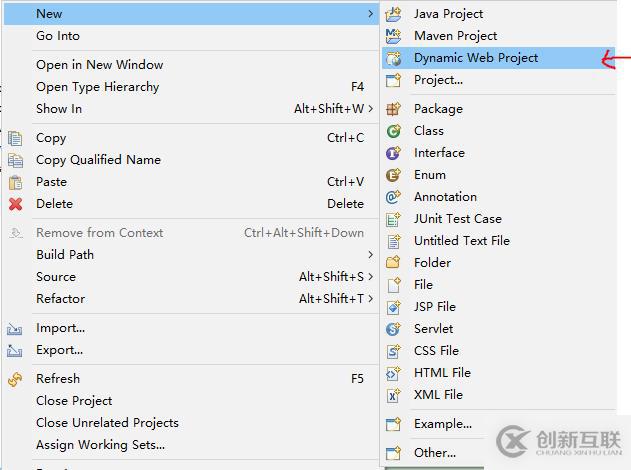631x470 pixels.
Task: Click the Refresh icon
Action: coord(15,379)
